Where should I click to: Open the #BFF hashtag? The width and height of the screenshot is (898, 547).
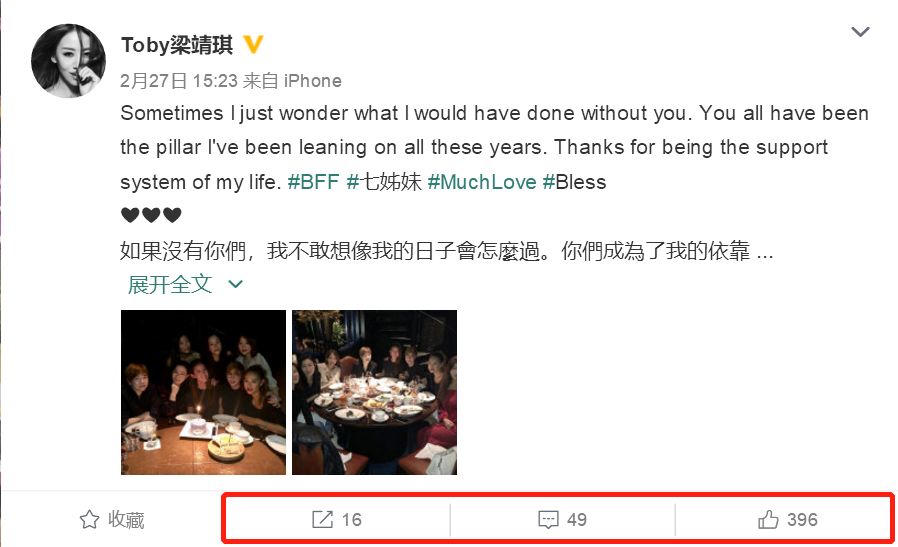[313, 182]
